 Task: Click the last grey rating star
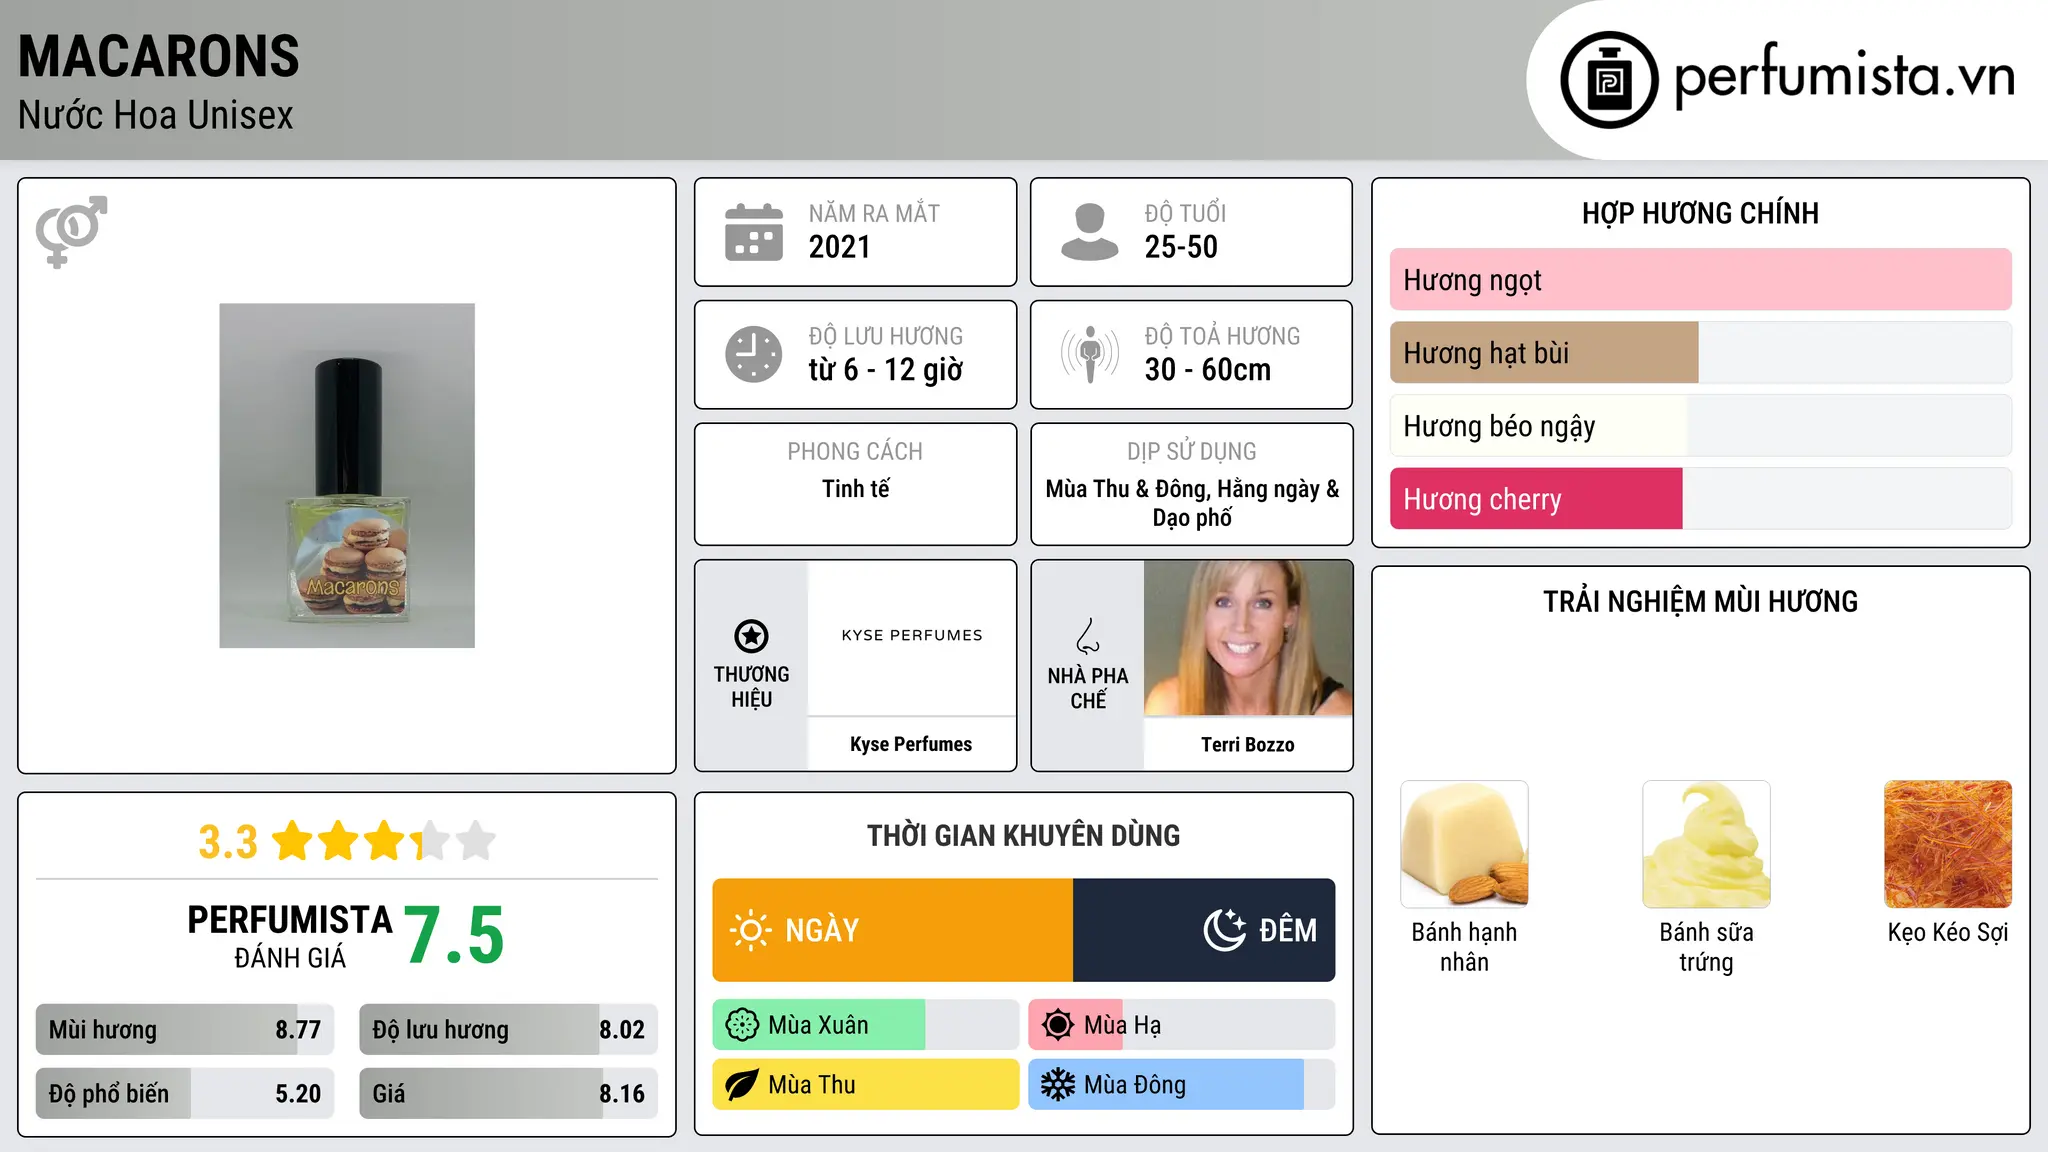point(476,841)
